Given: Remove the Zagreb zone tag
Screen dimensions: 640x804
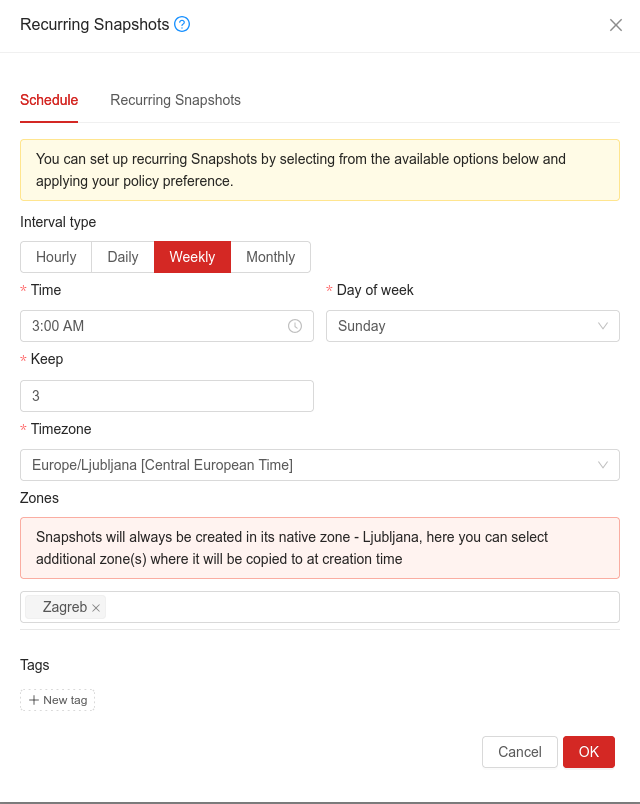Looking at the screenshot, I should 96,608.
